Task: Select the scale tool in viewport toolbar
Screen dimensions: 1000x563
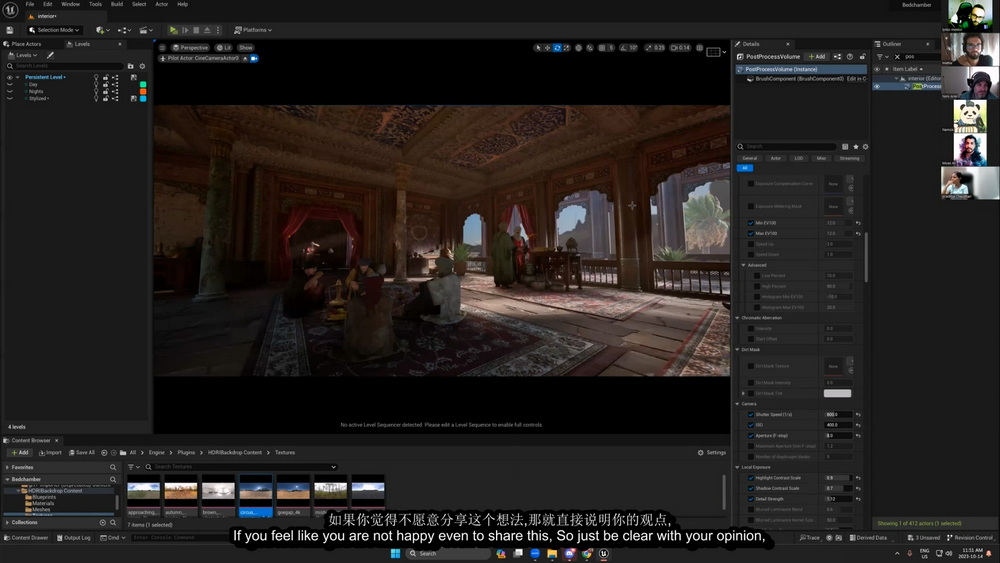Action: tap(566, 48)
